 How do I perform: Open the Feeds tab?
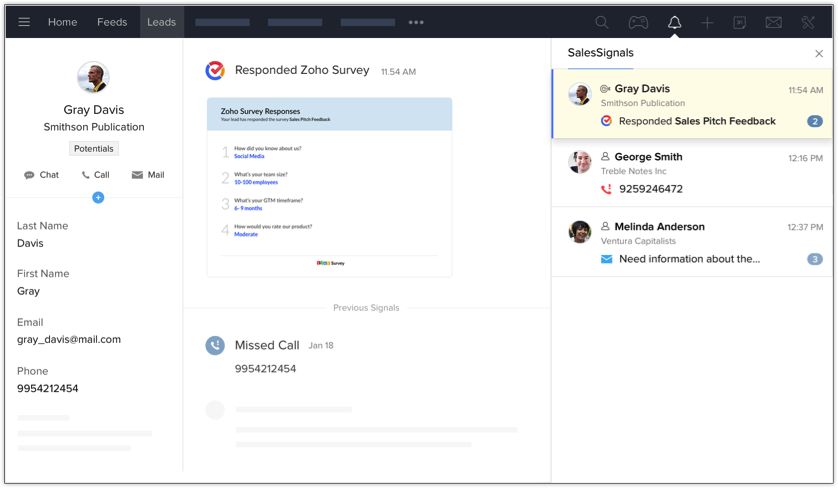click(x=112, y=22)
